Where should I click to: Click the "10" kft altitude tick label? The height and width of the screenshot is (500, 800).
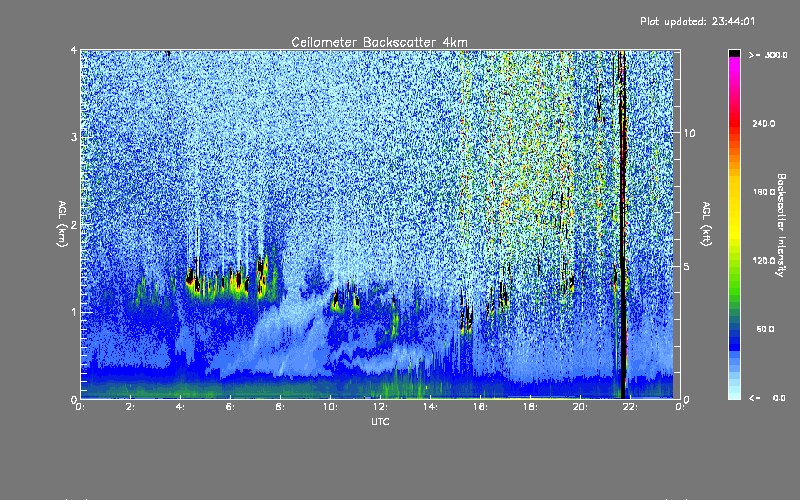pyautogui.click(x=689, y=133)
